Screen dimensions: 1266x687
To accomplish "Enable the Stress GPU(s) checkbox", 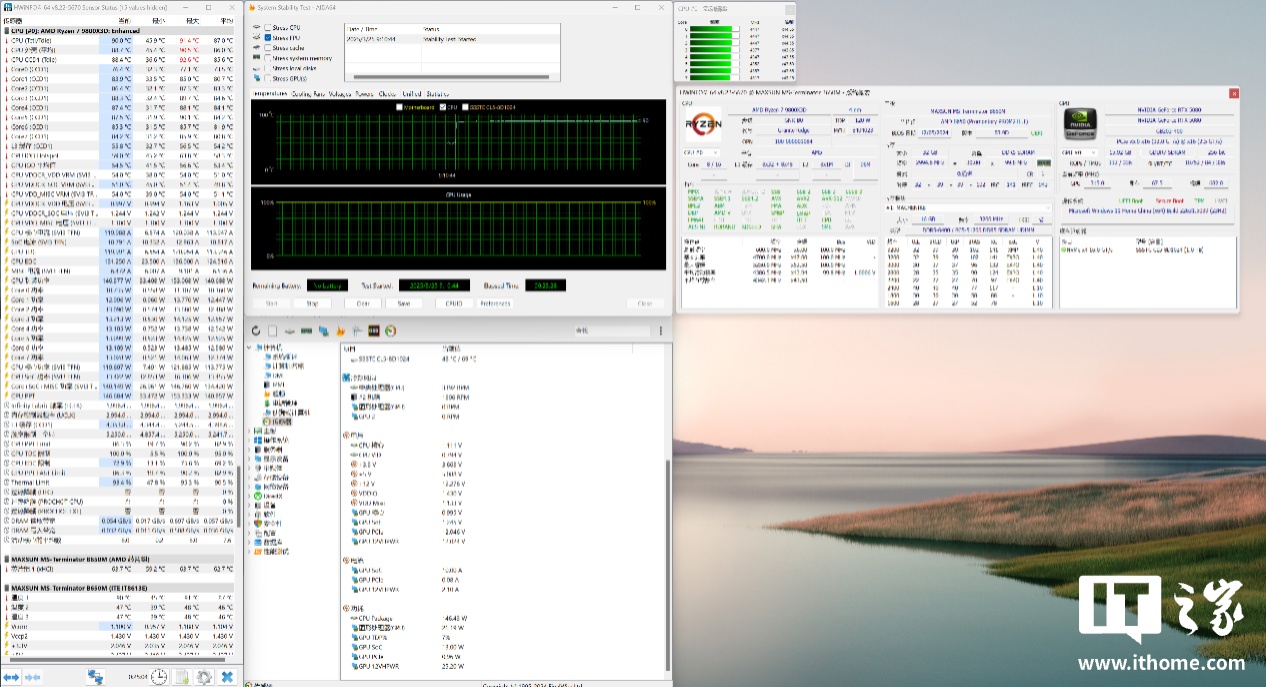I will pyautogui.click(x=268, y=78).
